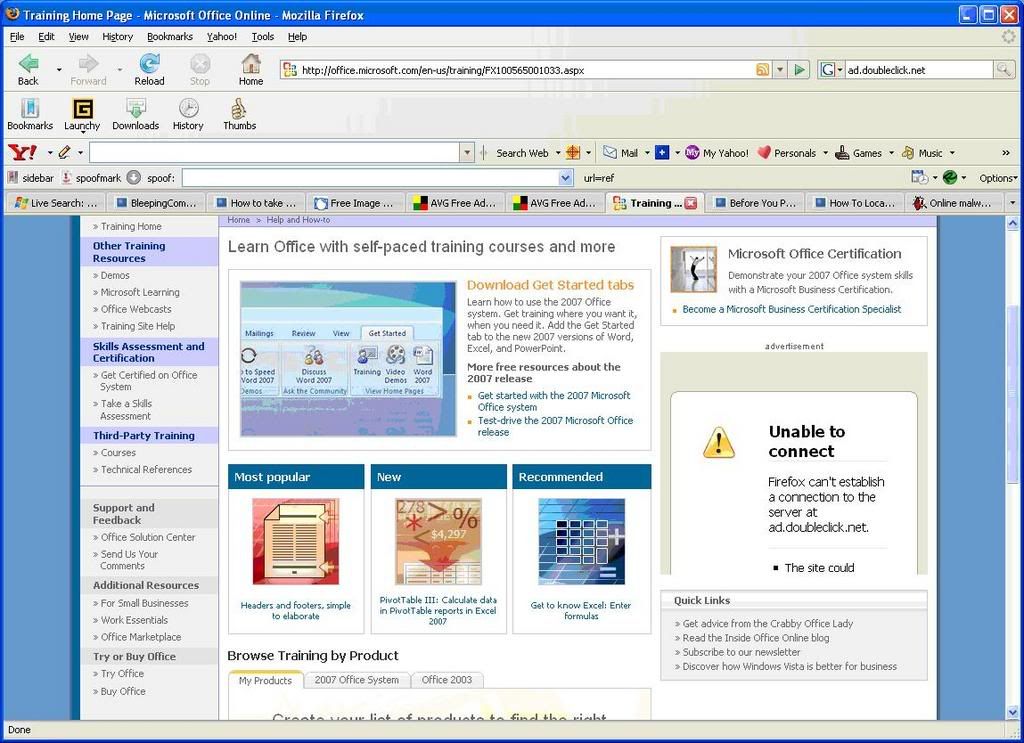Click the RSS feed icon in address bar
Image resolution: width=1024 pixels, height=743 pixels.
762,70
